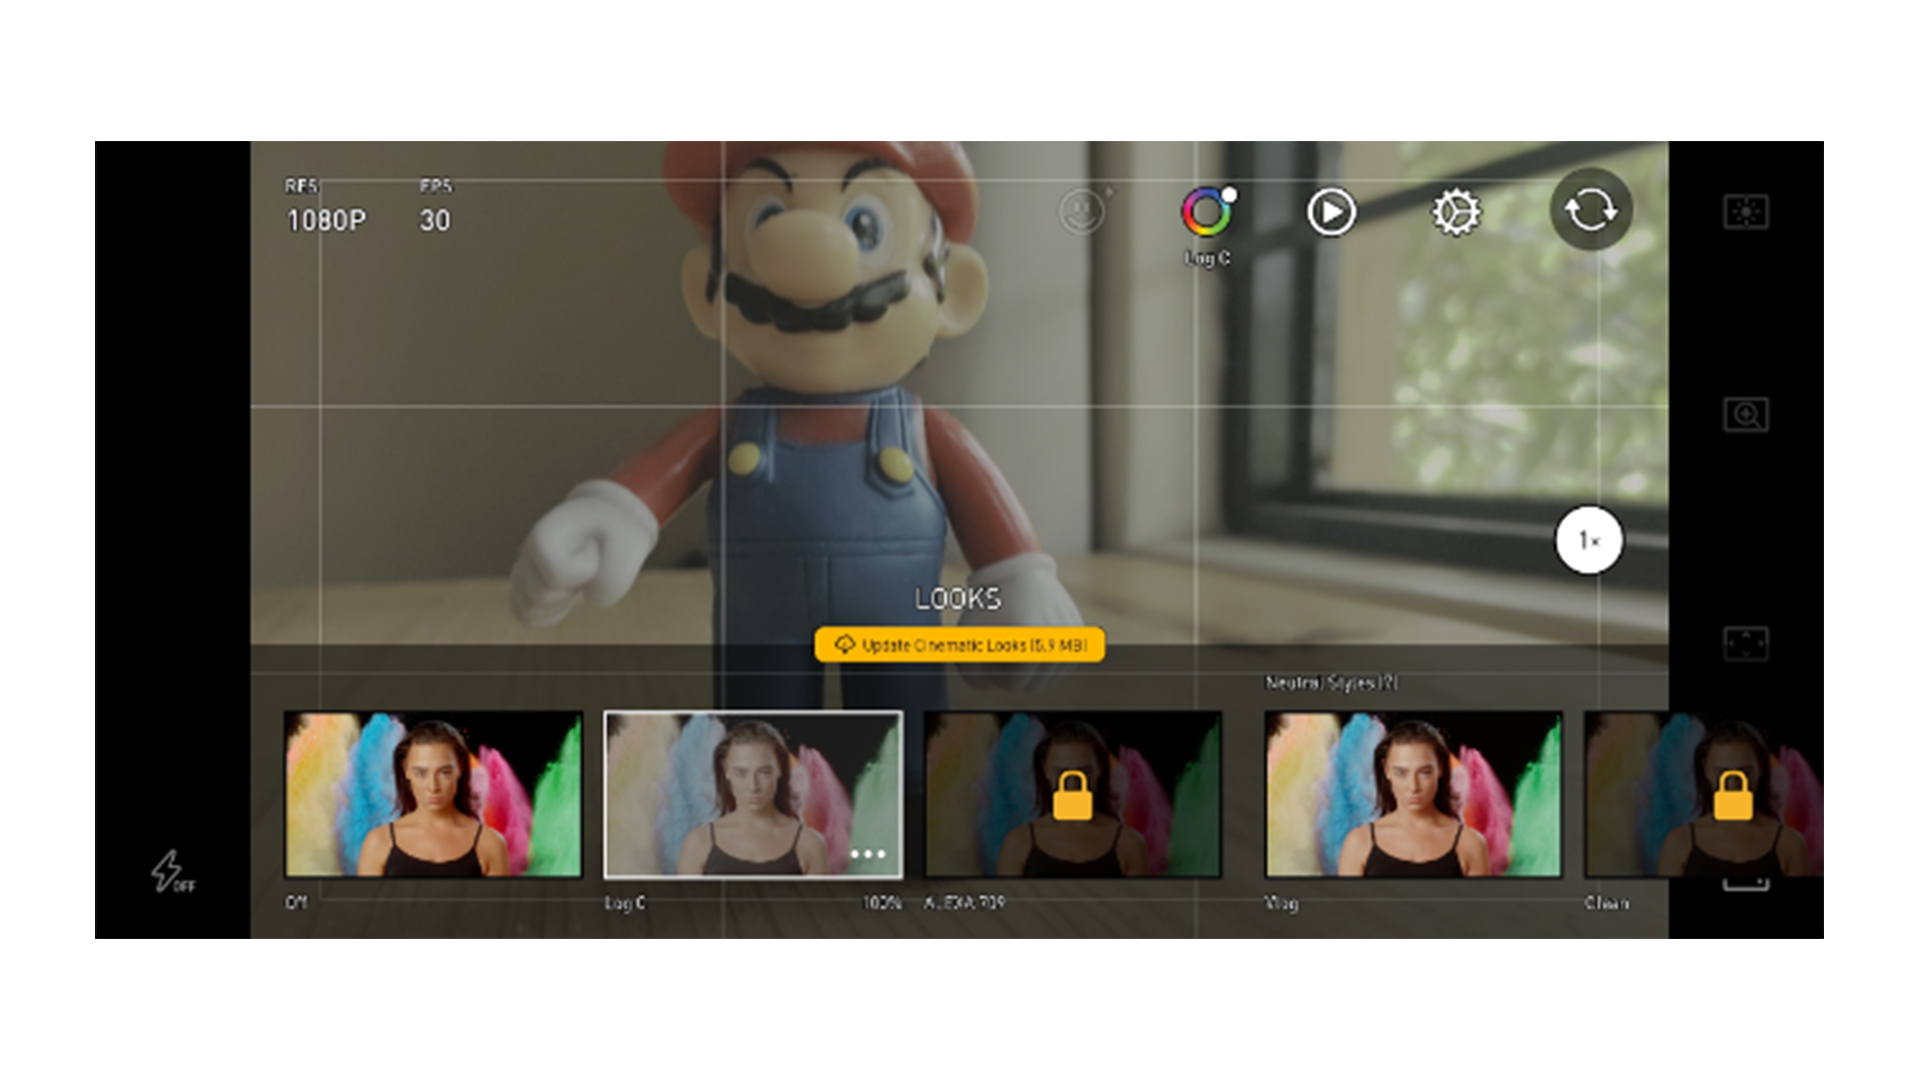Image resolution: width=1920 pixels, height=1080 pixels.
Task: Open the exposure adjustment tool
Action: point(1748,212)
